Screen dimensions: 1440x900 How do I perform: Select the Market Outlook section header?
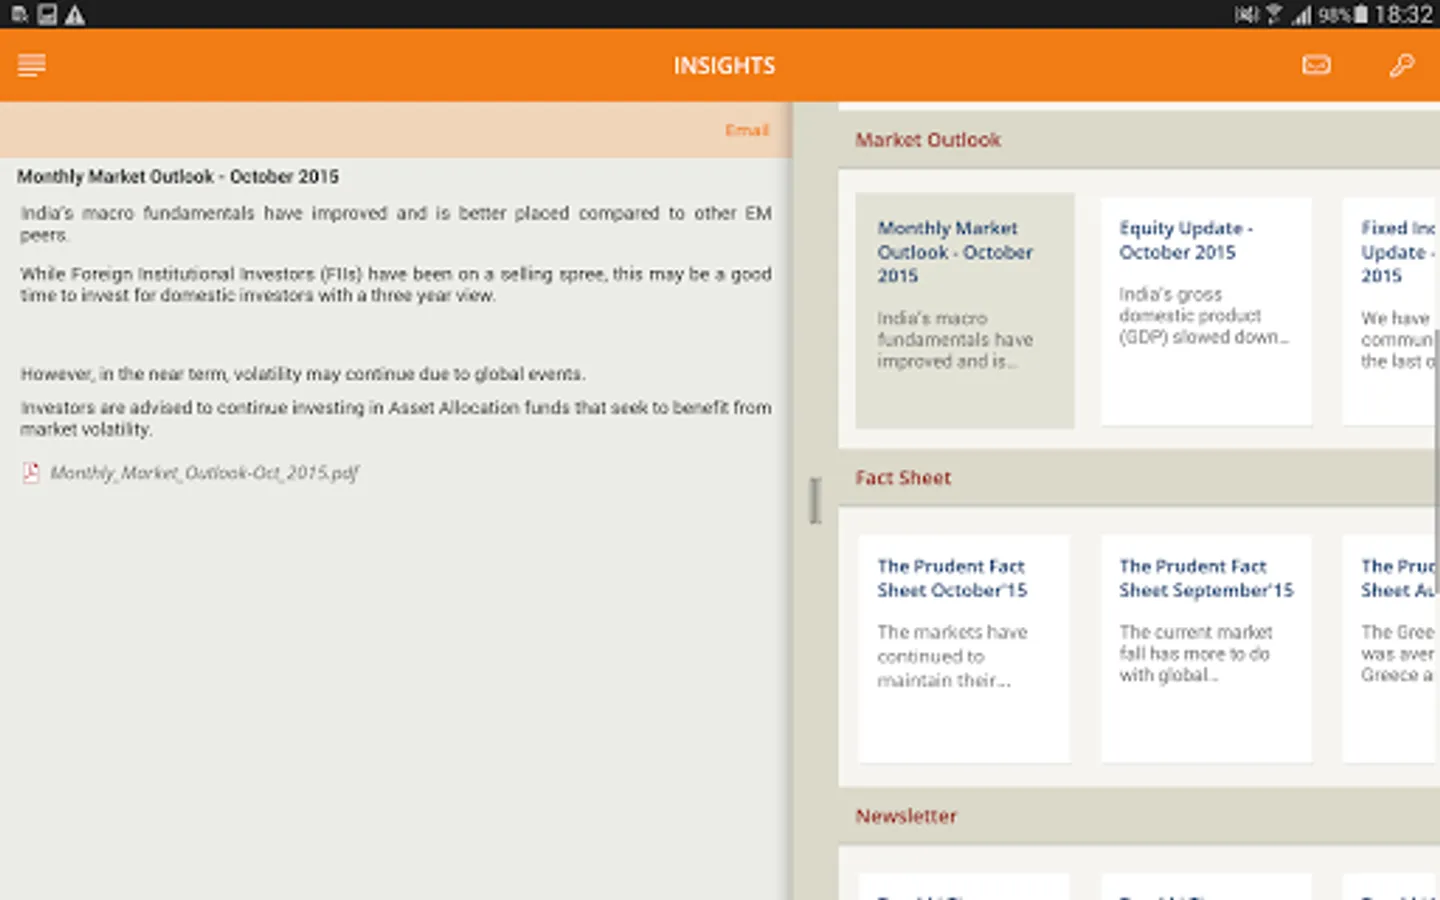point(1139,140)
